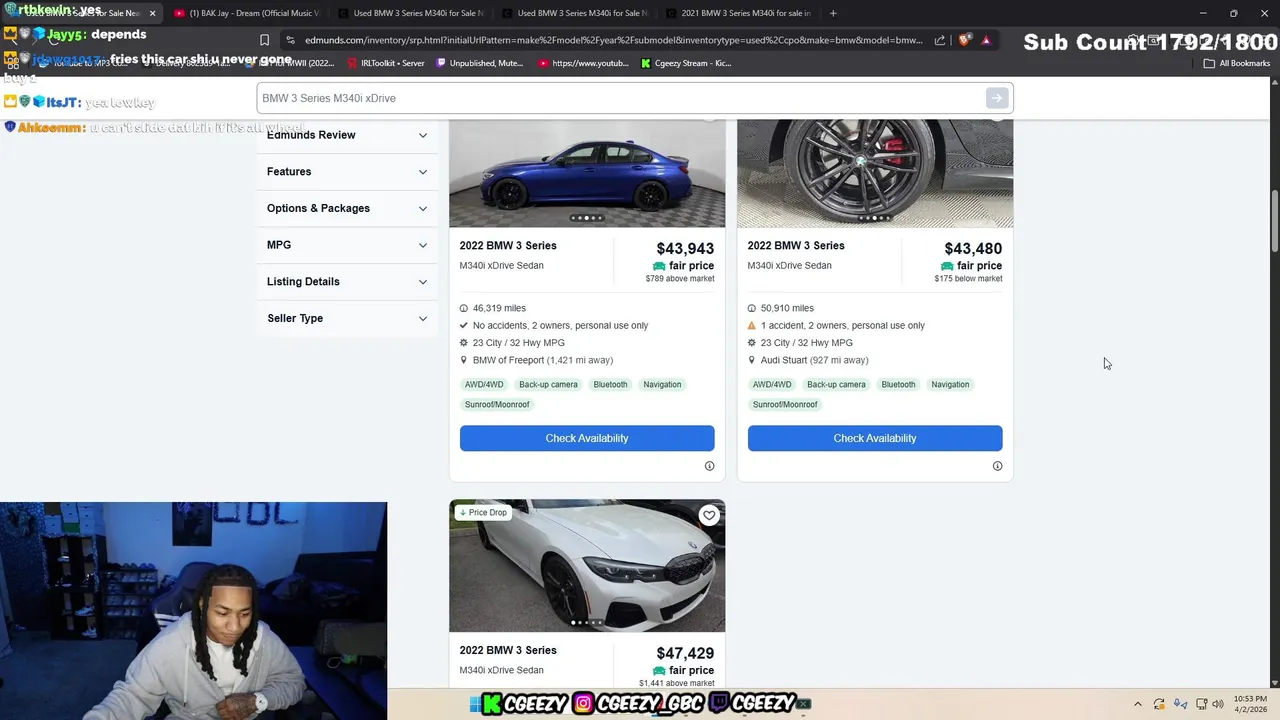Click "Audi Stuart" dealer name
This screenshot has width=1280, height=720.
[x=784, y=360]
